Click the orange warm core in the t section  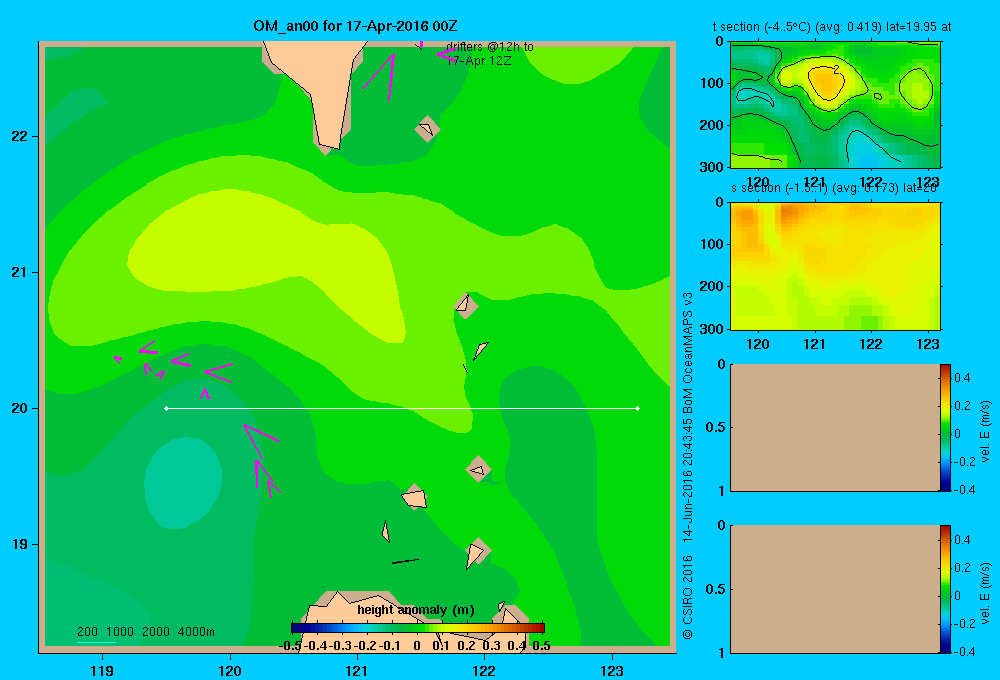[827, 83]
